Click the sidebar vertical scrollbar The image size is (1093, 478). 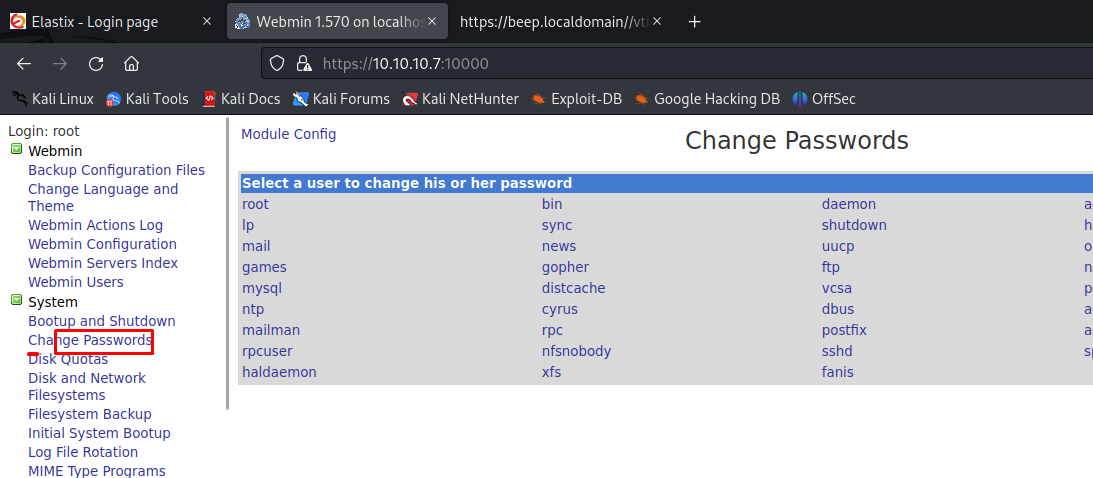click(227, 265)
